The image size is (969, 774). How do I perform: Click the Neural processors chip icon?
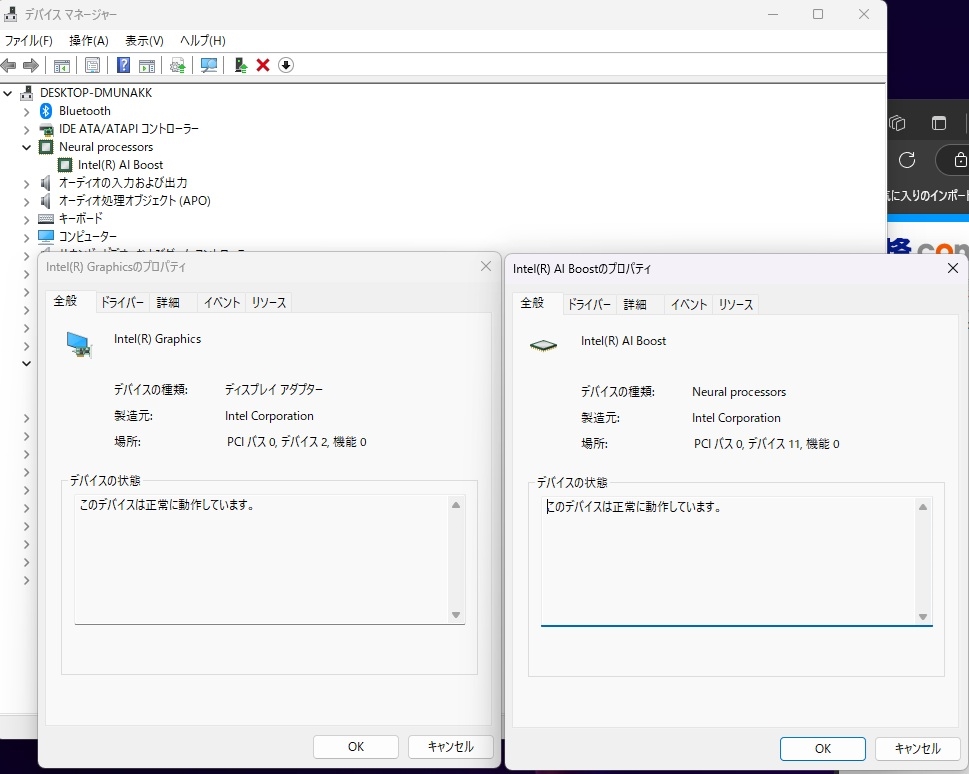tap(46, 147)
